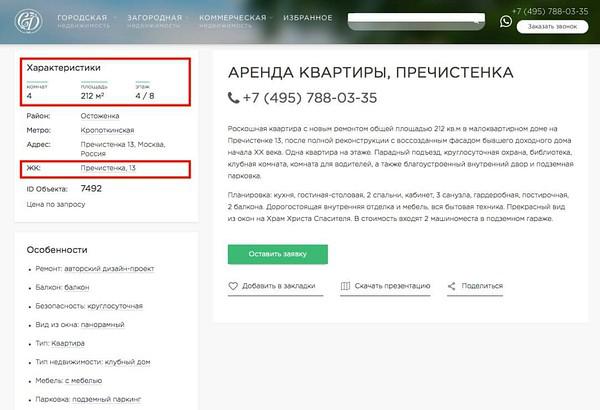Click the heart bookmark icon
Screen dimensions: 600x410
tap(233, 286)
